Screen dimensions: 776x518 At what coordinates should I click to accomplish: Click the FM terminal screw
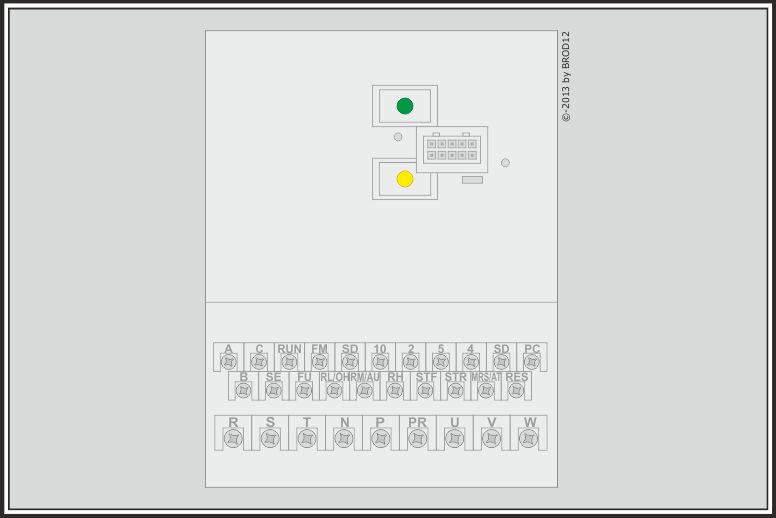pyautogui.click(x=319, y=362)
